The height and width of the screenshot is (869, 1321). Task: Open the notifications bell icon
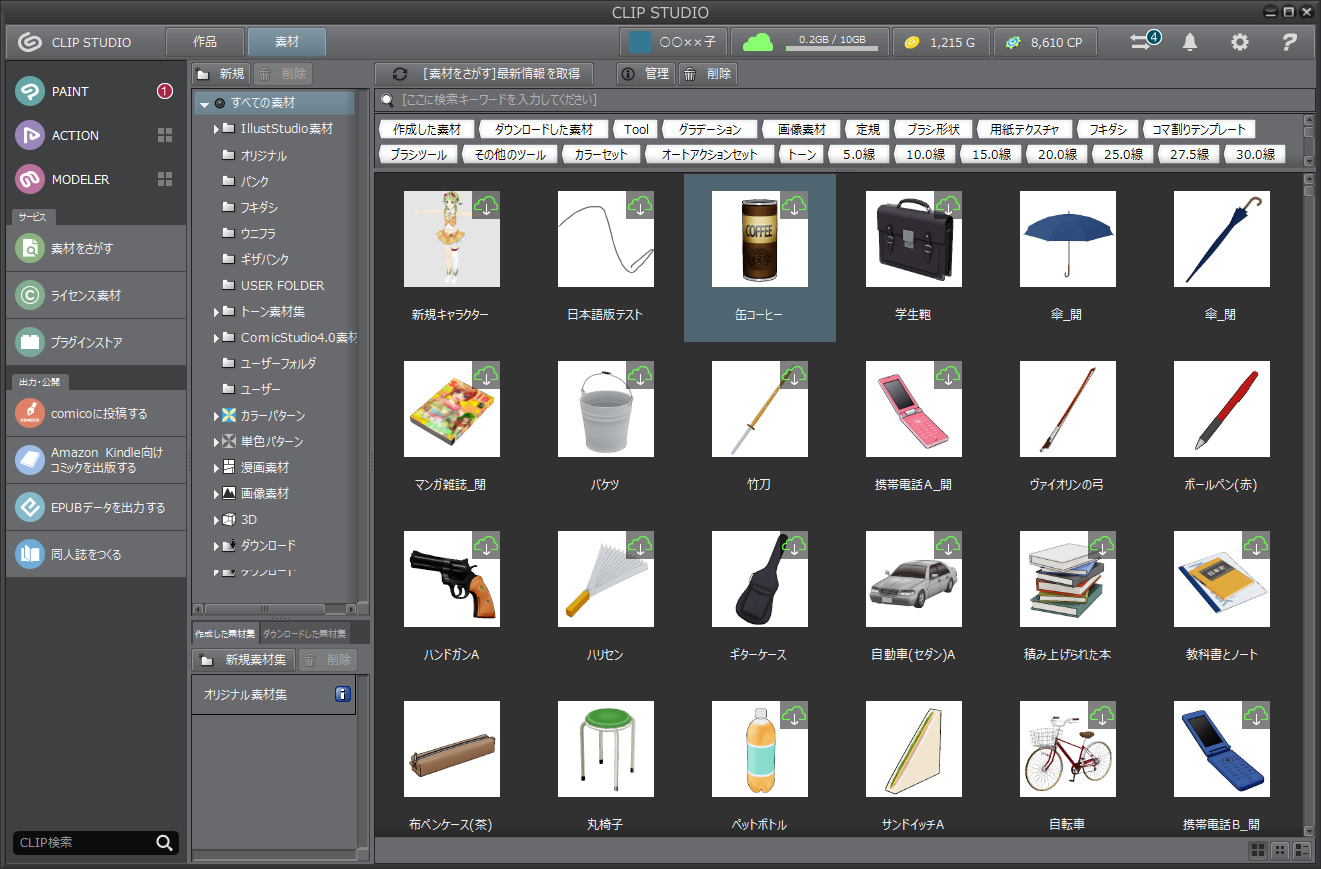coord(1188,42)
